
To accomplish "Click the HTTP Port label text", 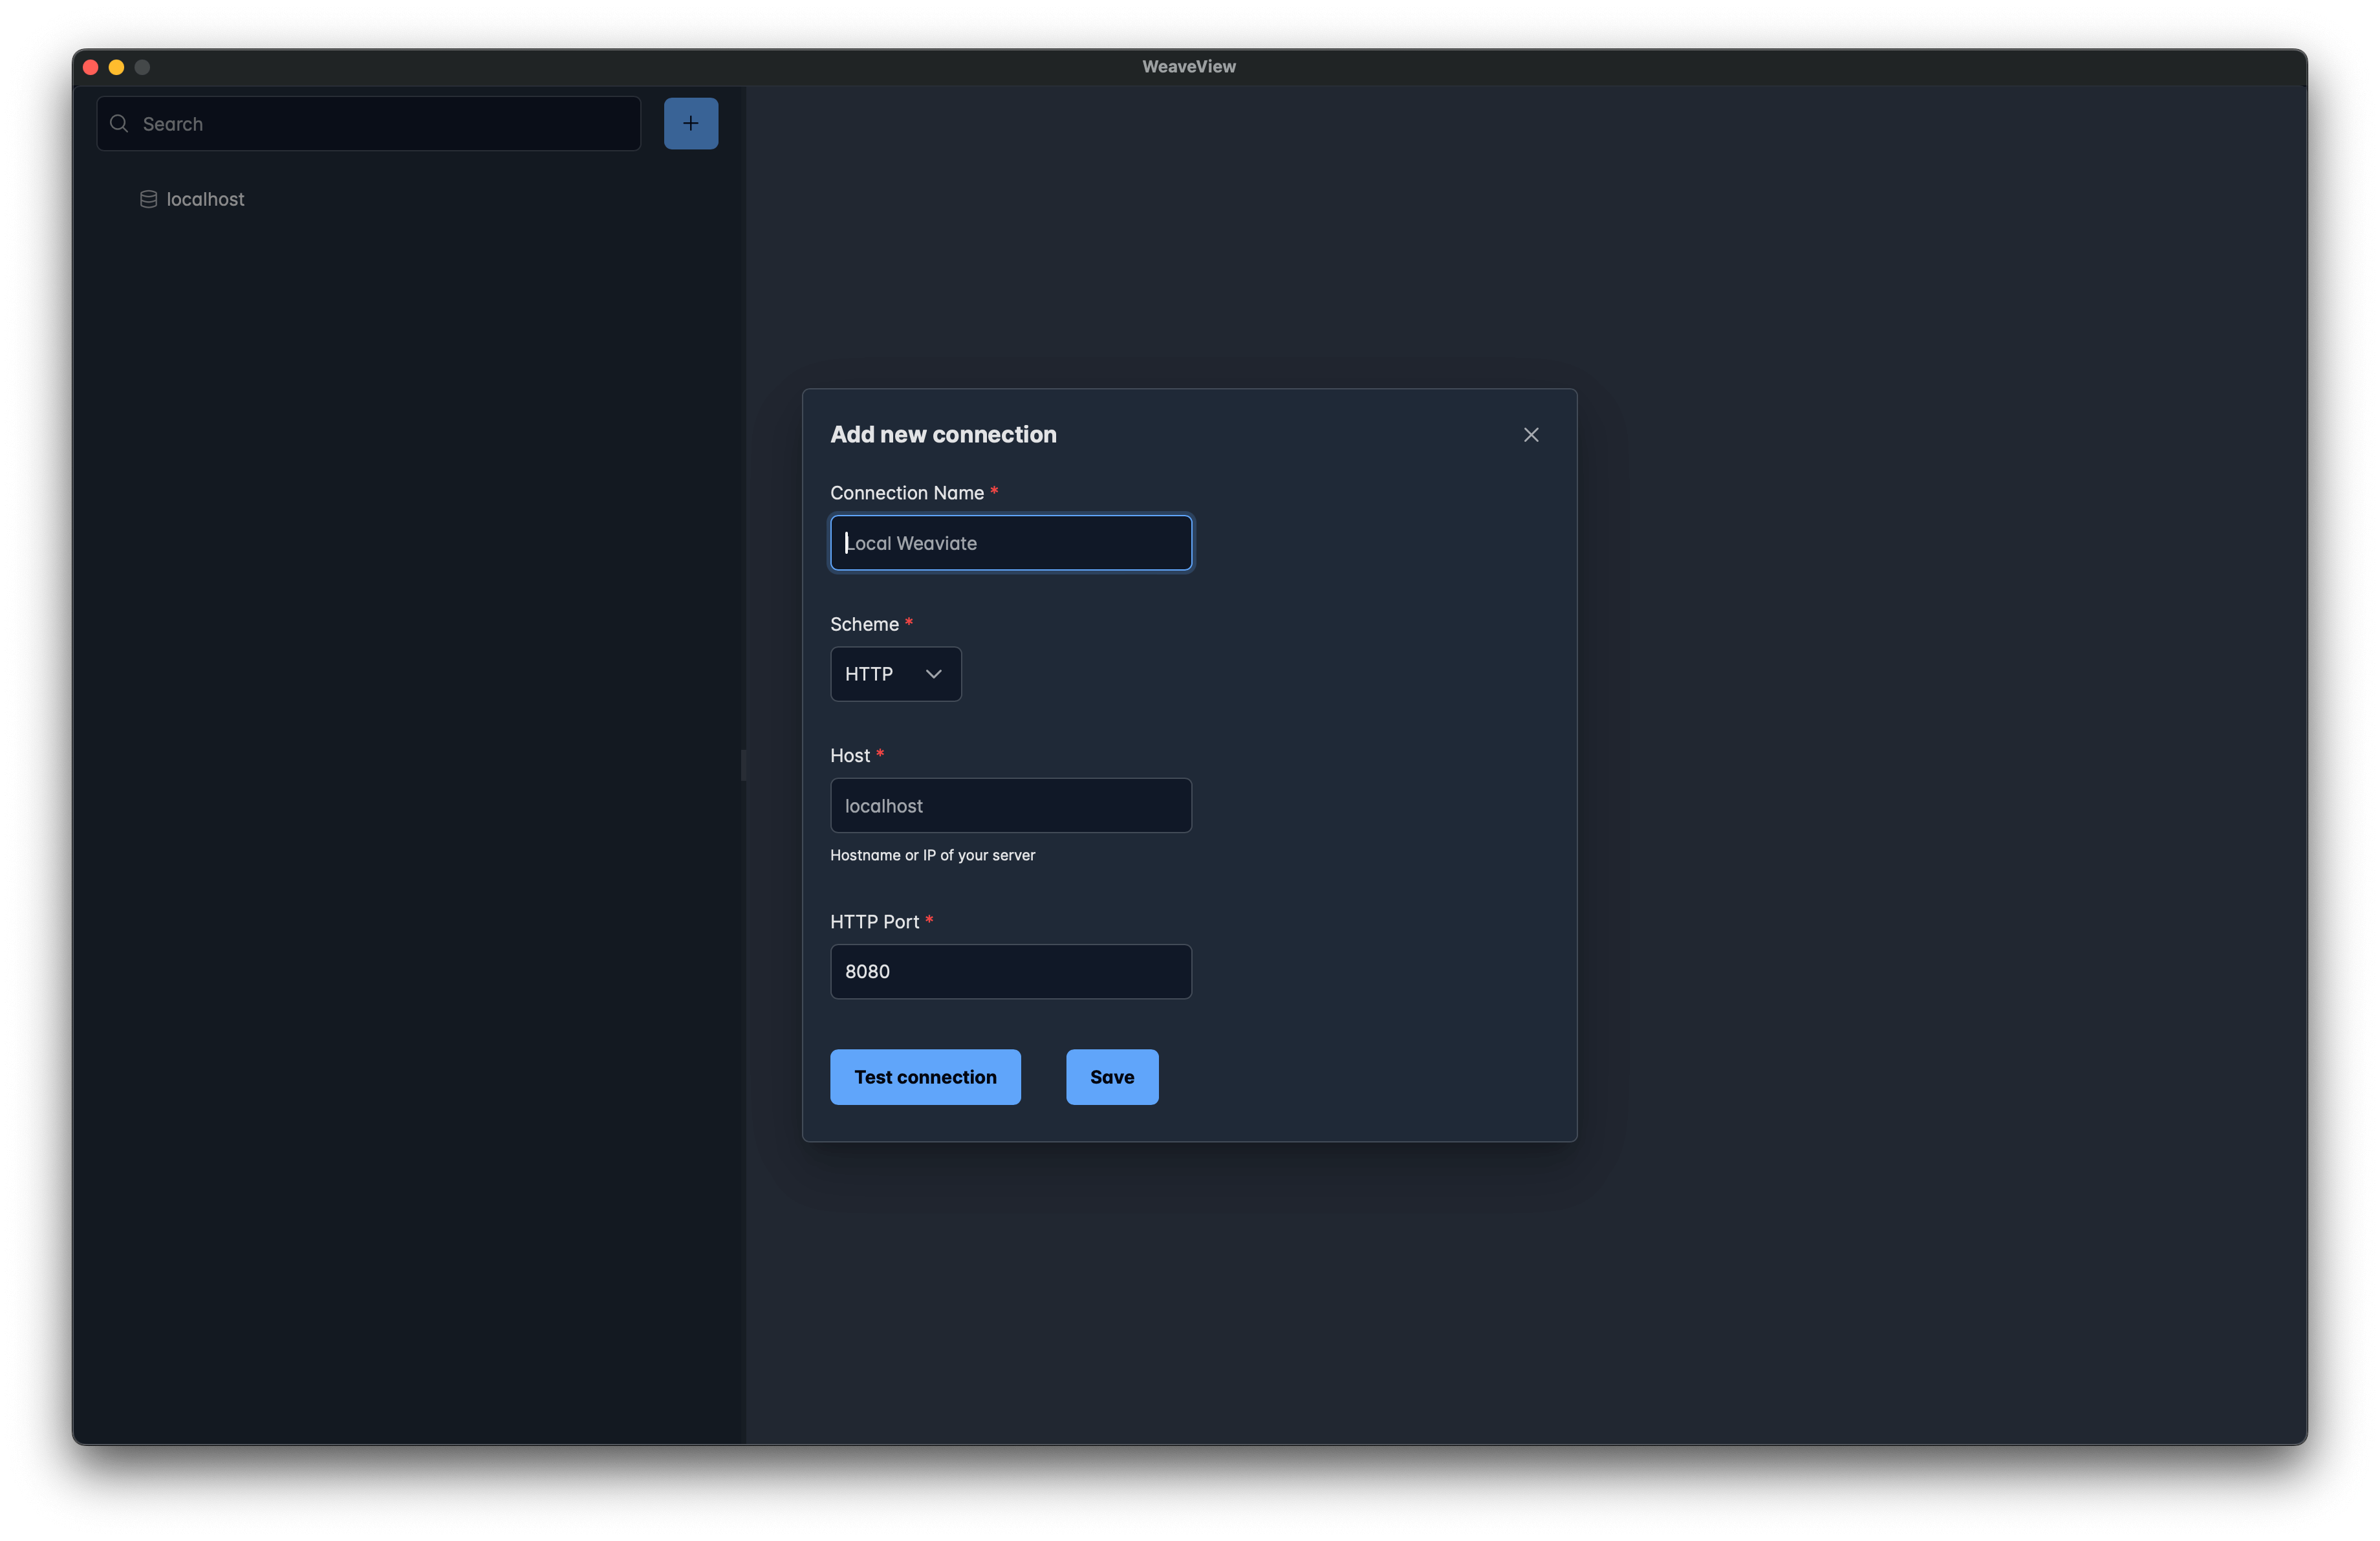I will (x=873, y=921).
